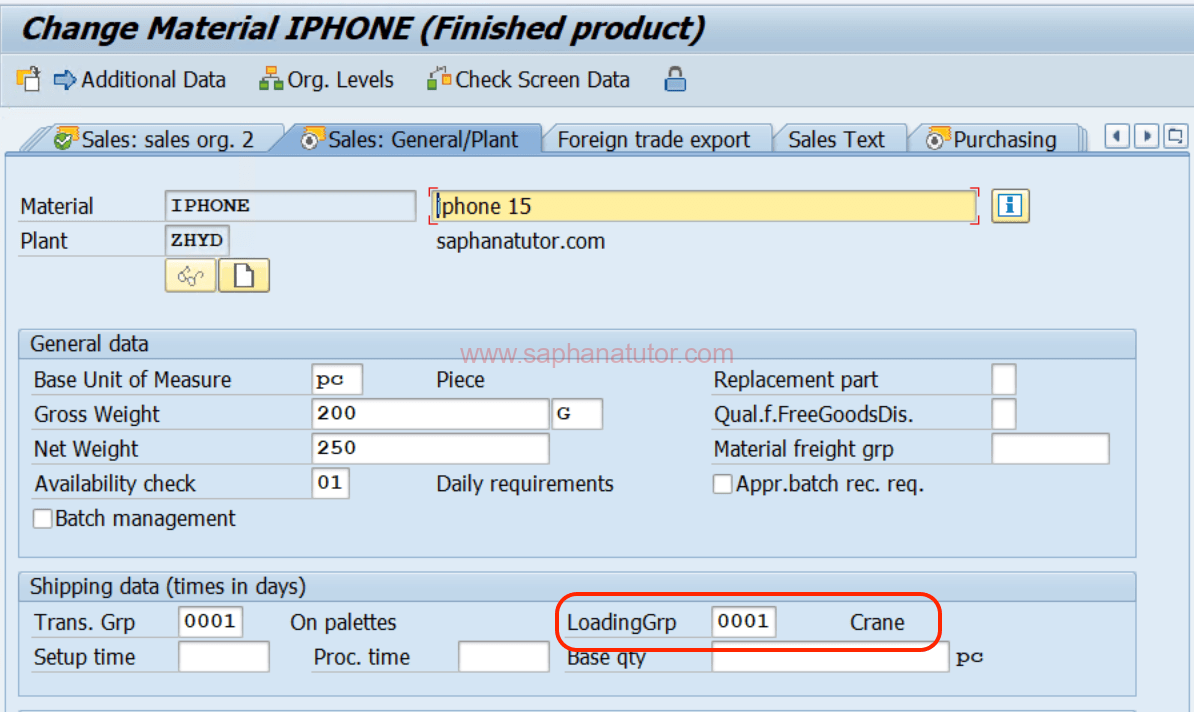
Task: Click the Net Weight field 250
Action: tap(430, 449)
